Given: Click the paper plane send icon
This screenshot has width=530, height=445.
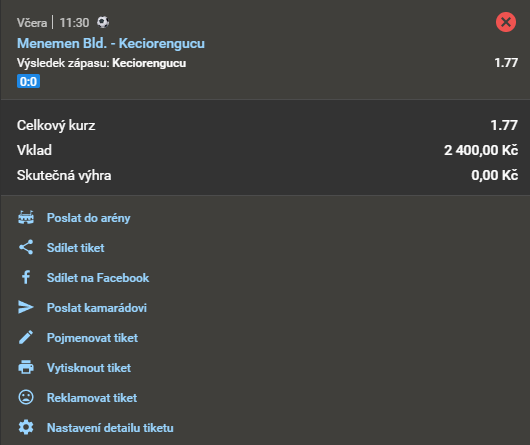Looking at the screenshot, I should tap(26, 307).
